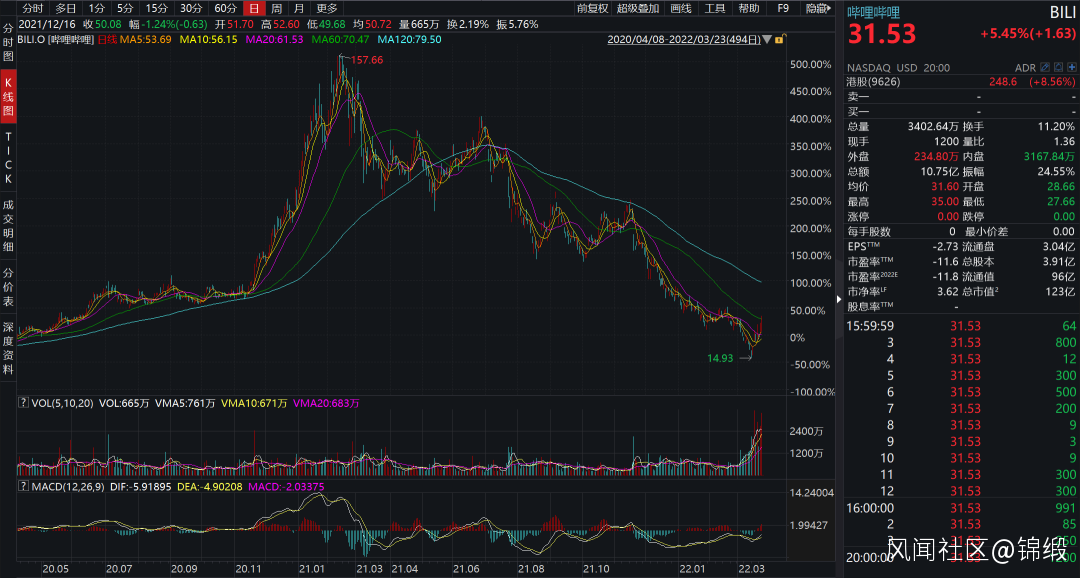The height and width of the screenshot is (578, 1080).
Task: Click the alert bell icon next to ADR
Action: click(x=1058, y=68)
